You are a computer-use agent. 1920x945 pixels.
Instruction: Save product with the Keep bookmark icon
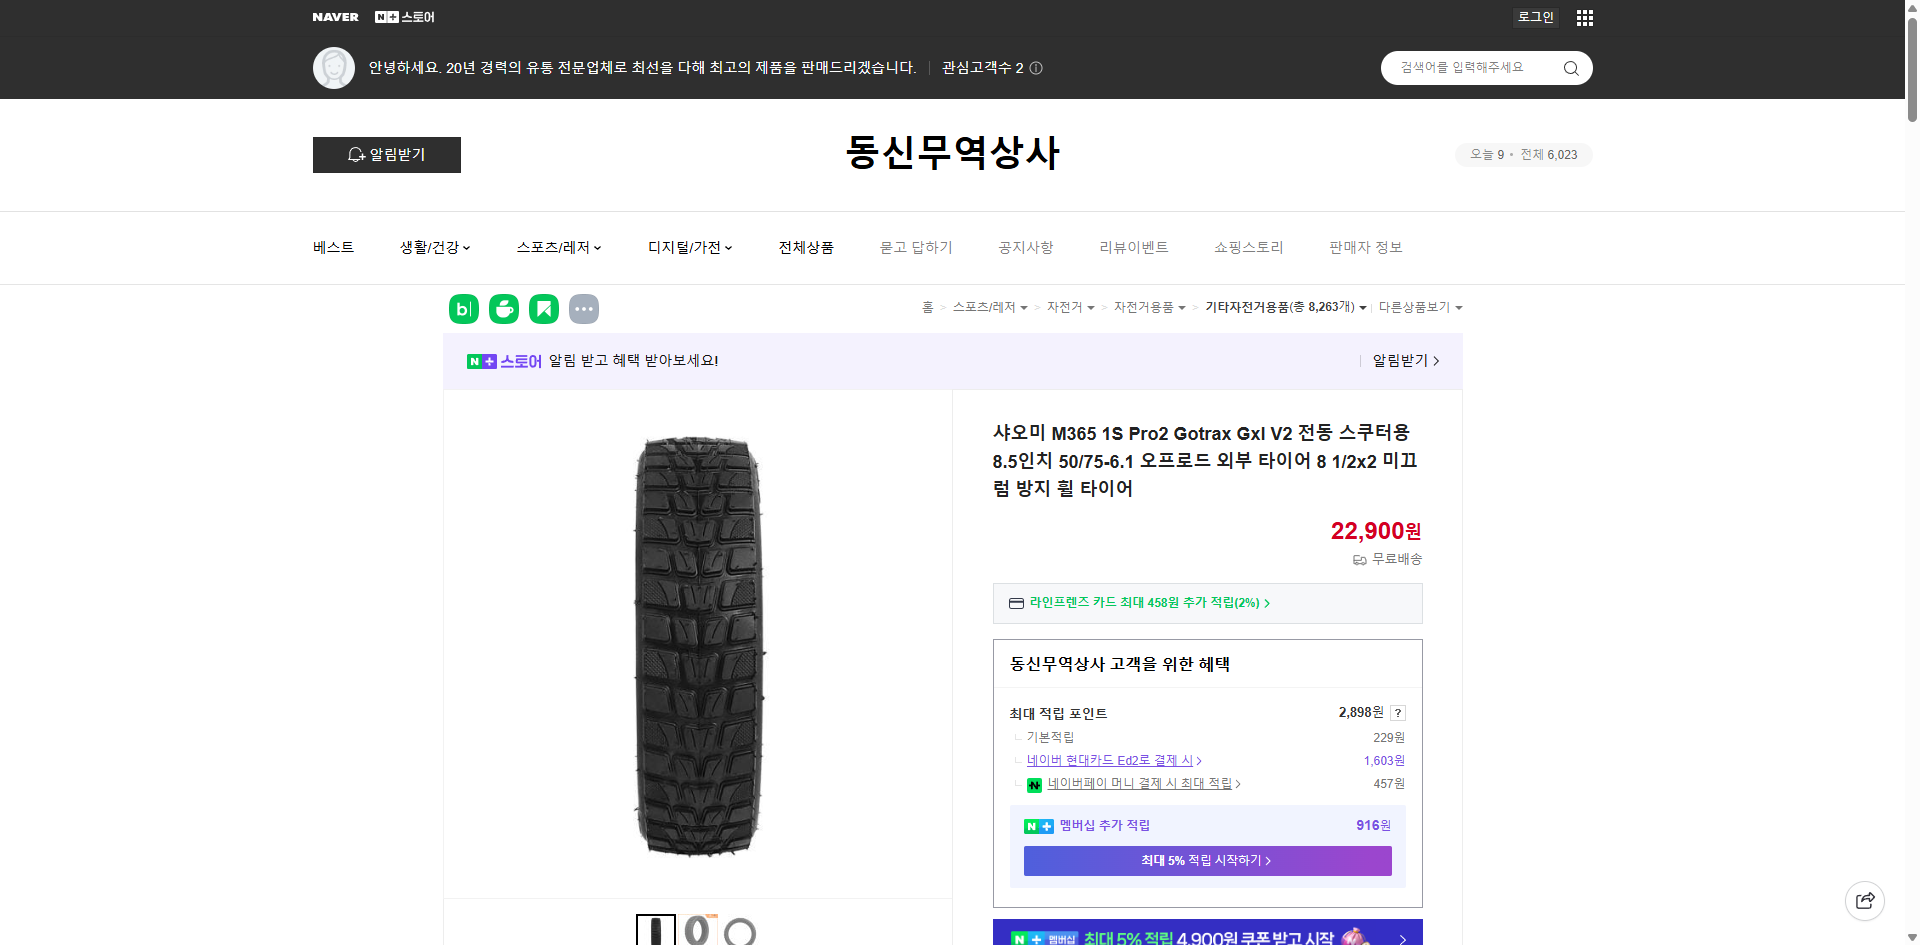click(543, 309)
